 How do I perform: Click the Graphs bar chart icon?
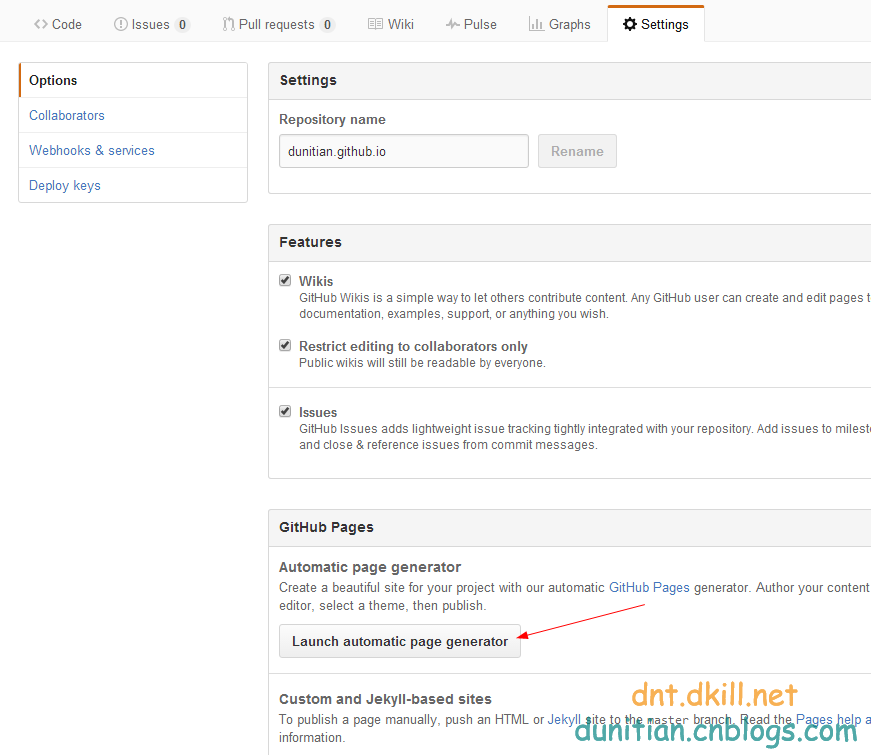536,24
